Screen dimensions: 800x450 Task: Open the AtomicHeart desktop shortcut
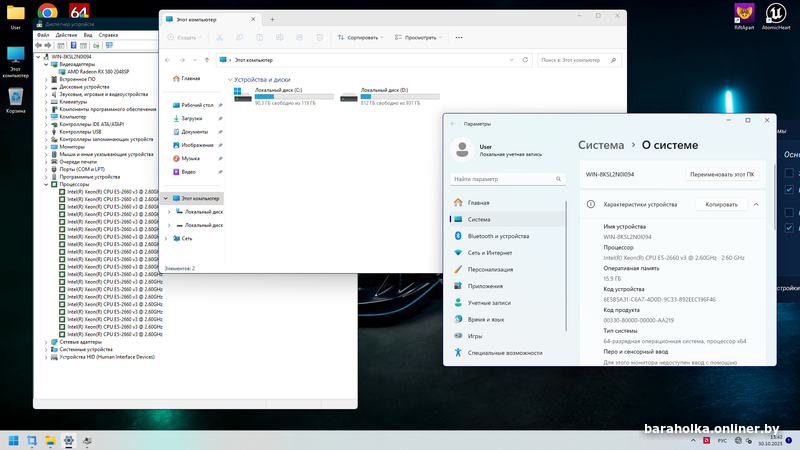[774, 14]
